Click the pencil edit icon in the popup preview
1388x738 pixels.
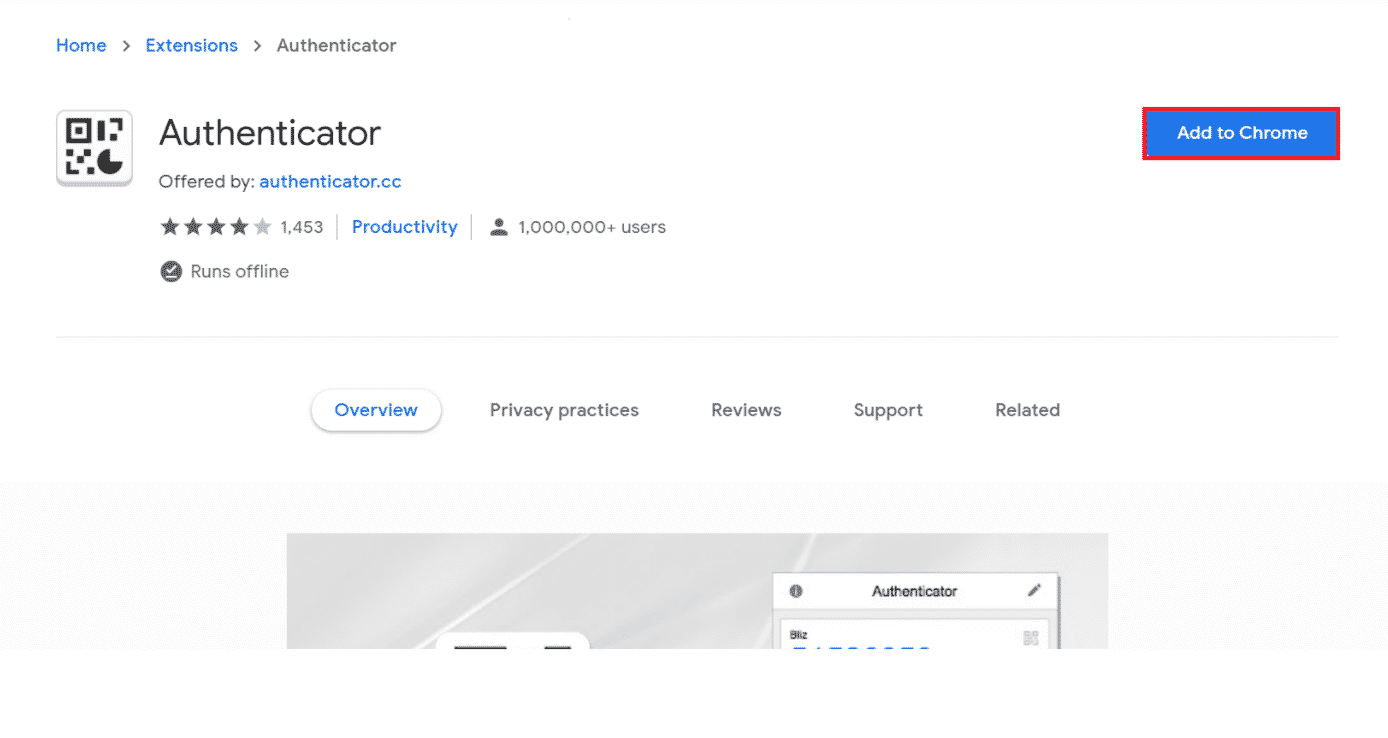pos(1035,590)
